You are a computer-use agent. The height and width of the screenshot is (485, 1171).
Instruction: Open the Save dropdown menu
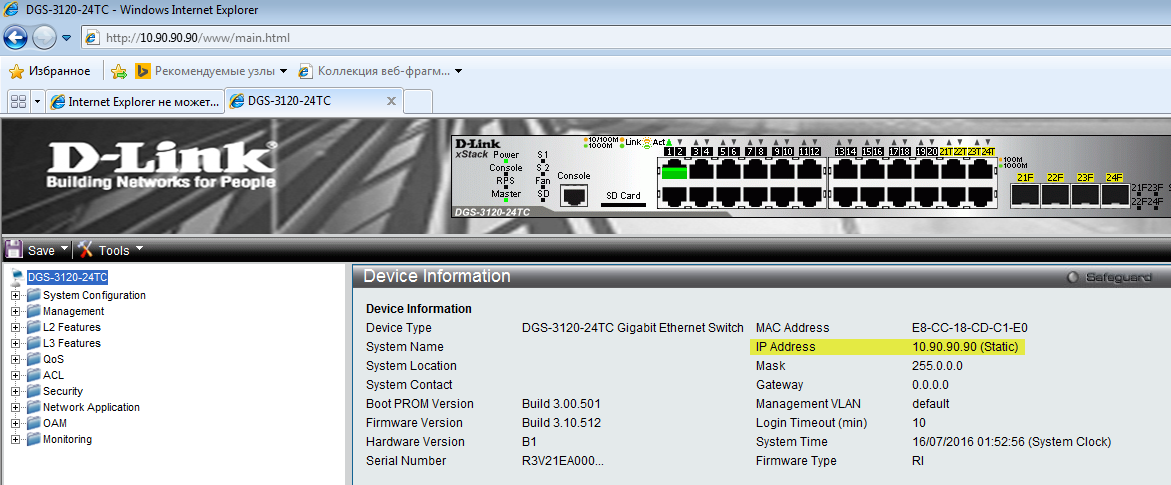pos(65,249)
